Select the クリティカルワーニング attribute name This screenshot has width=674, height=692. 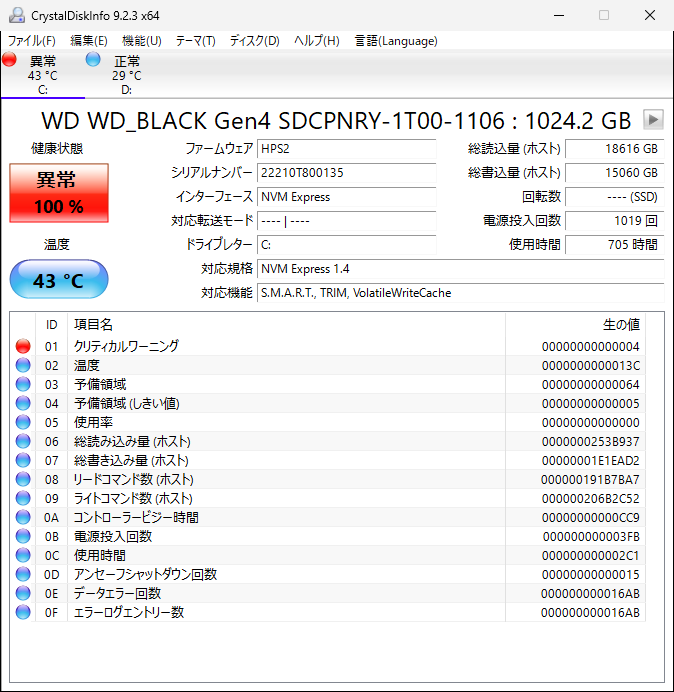tap(126, 346)
